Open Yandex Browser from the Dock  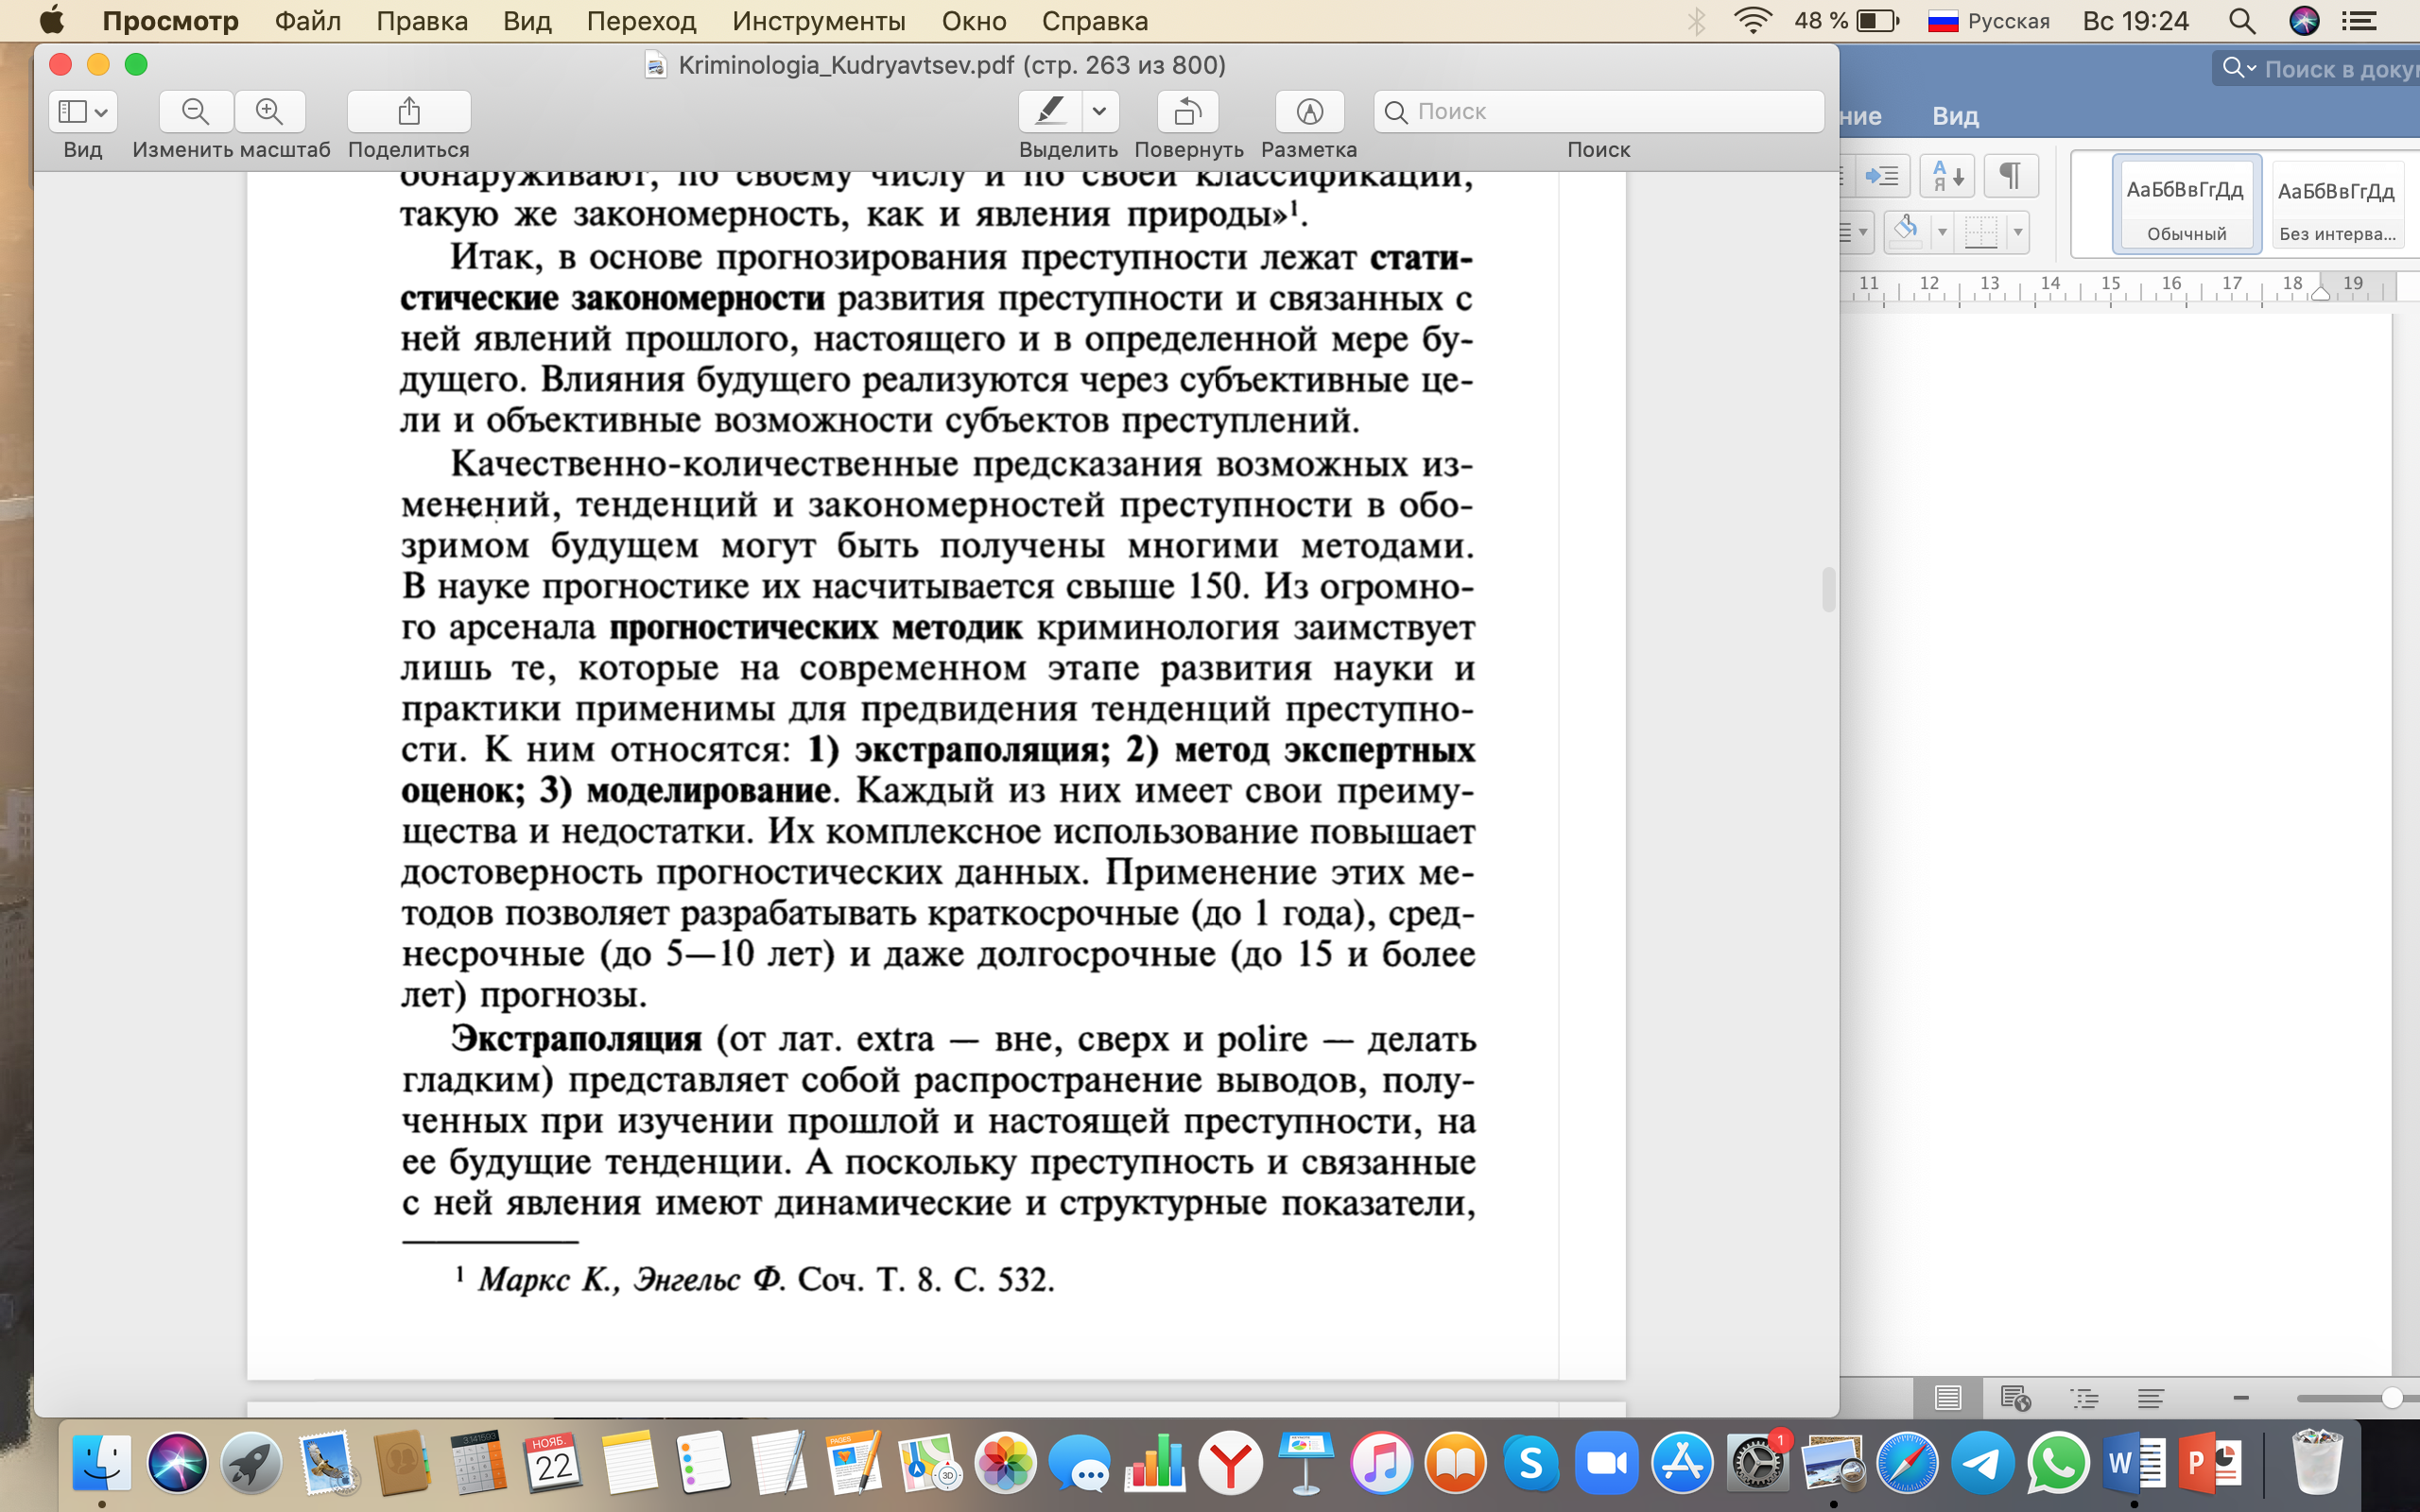click(x=1230, y=1463)
